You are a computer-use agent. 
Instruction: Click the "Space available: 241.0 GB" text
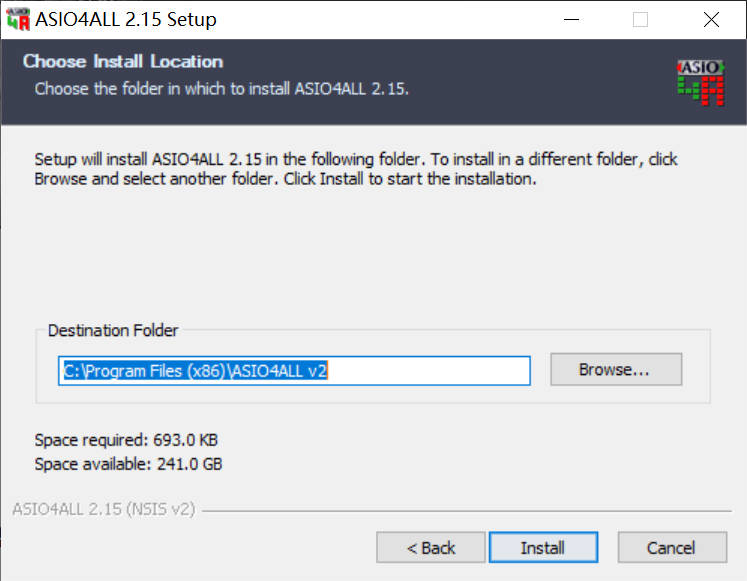click(x=128, y=464)
